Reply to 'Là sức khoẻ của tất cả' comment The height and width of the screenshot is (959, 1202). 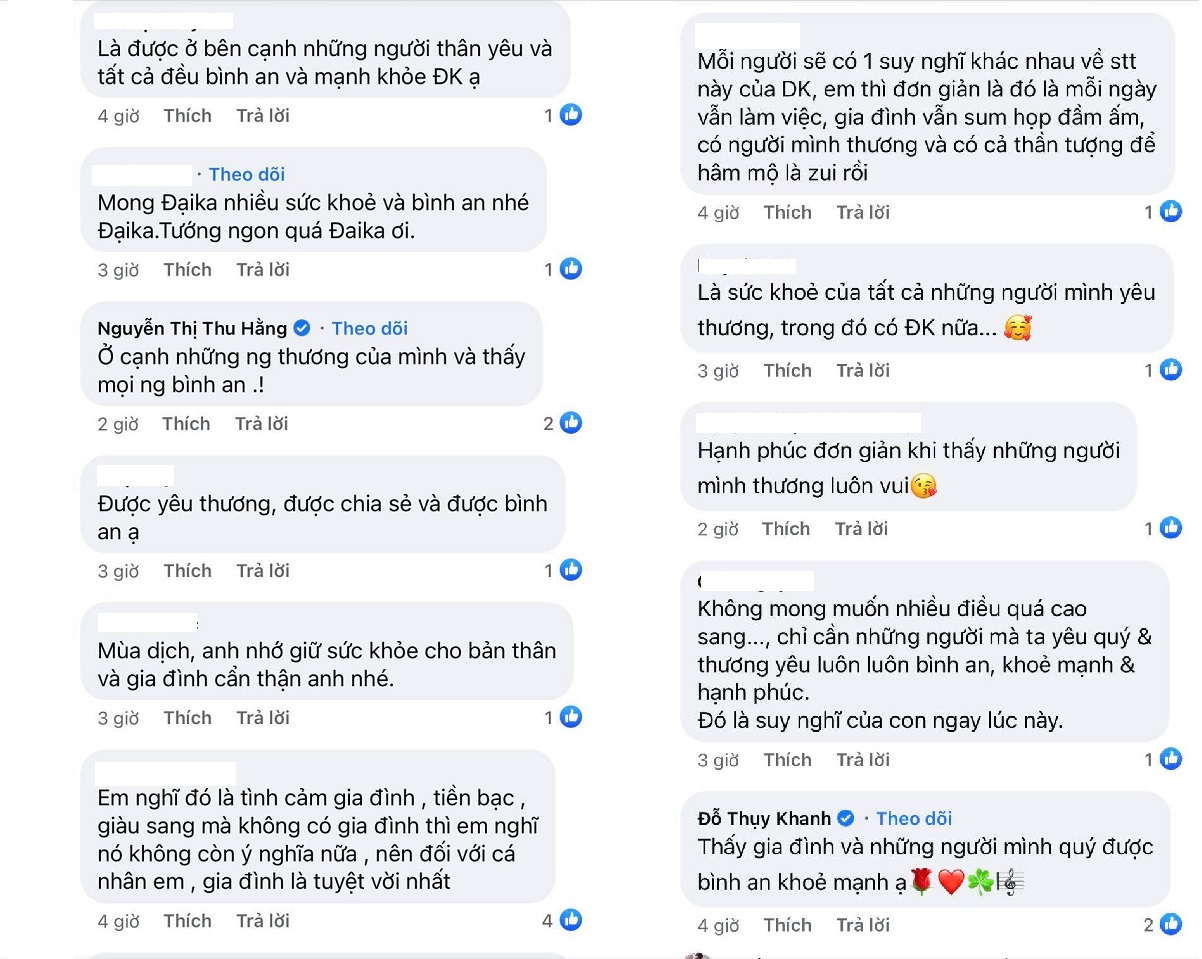click(863, 371)
